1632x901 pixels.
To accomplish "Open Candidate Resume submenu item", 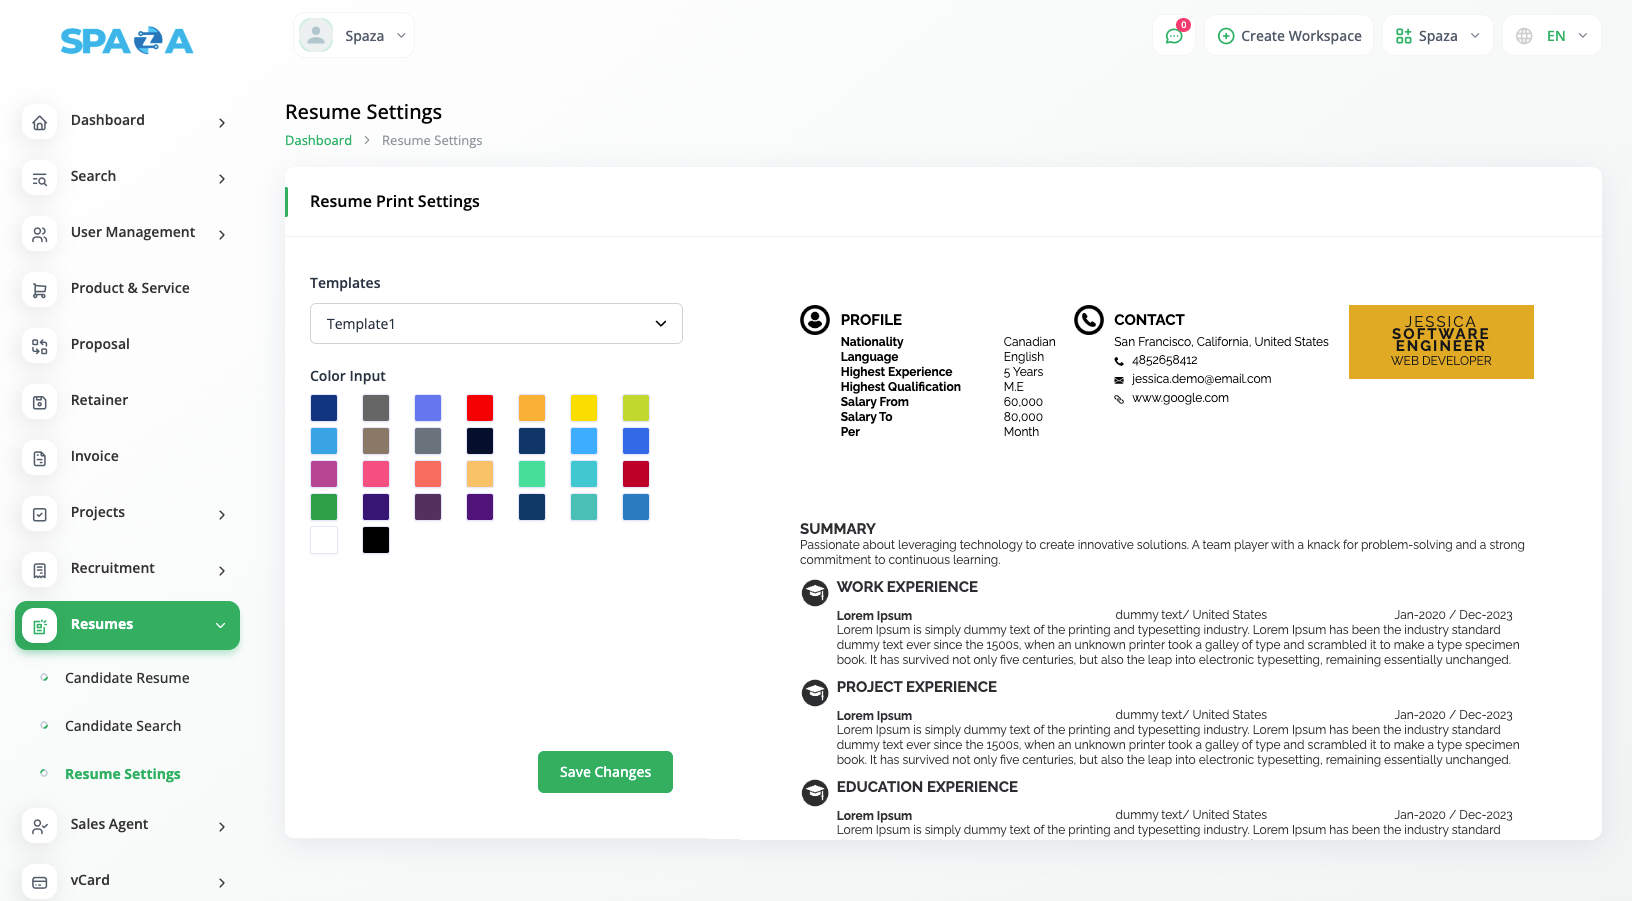I will click(x=127, y=678).
